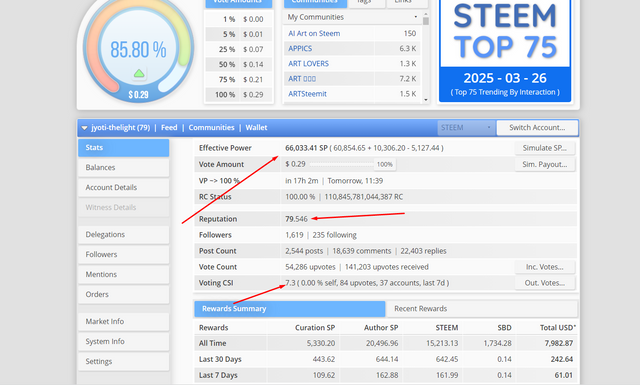Screen dimensions: 640x385
Task: Click the Feed link in account bar
Action: 169,128
